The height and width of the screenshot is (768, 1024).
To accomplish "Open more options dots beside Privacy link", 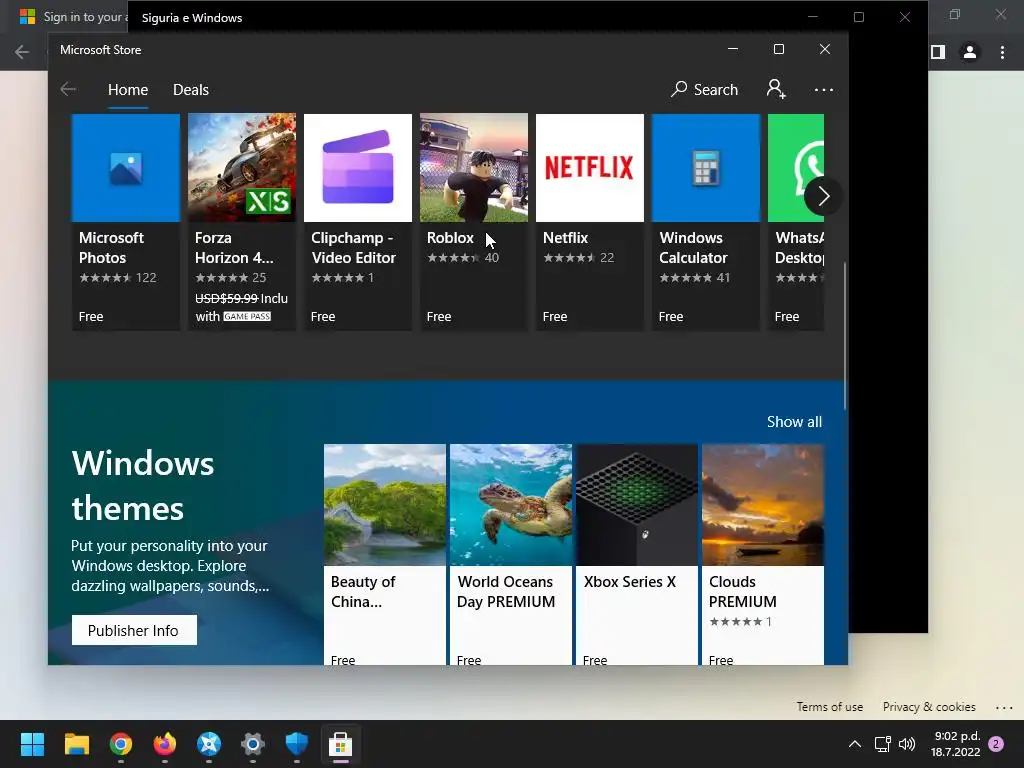I will (1004, 707).
